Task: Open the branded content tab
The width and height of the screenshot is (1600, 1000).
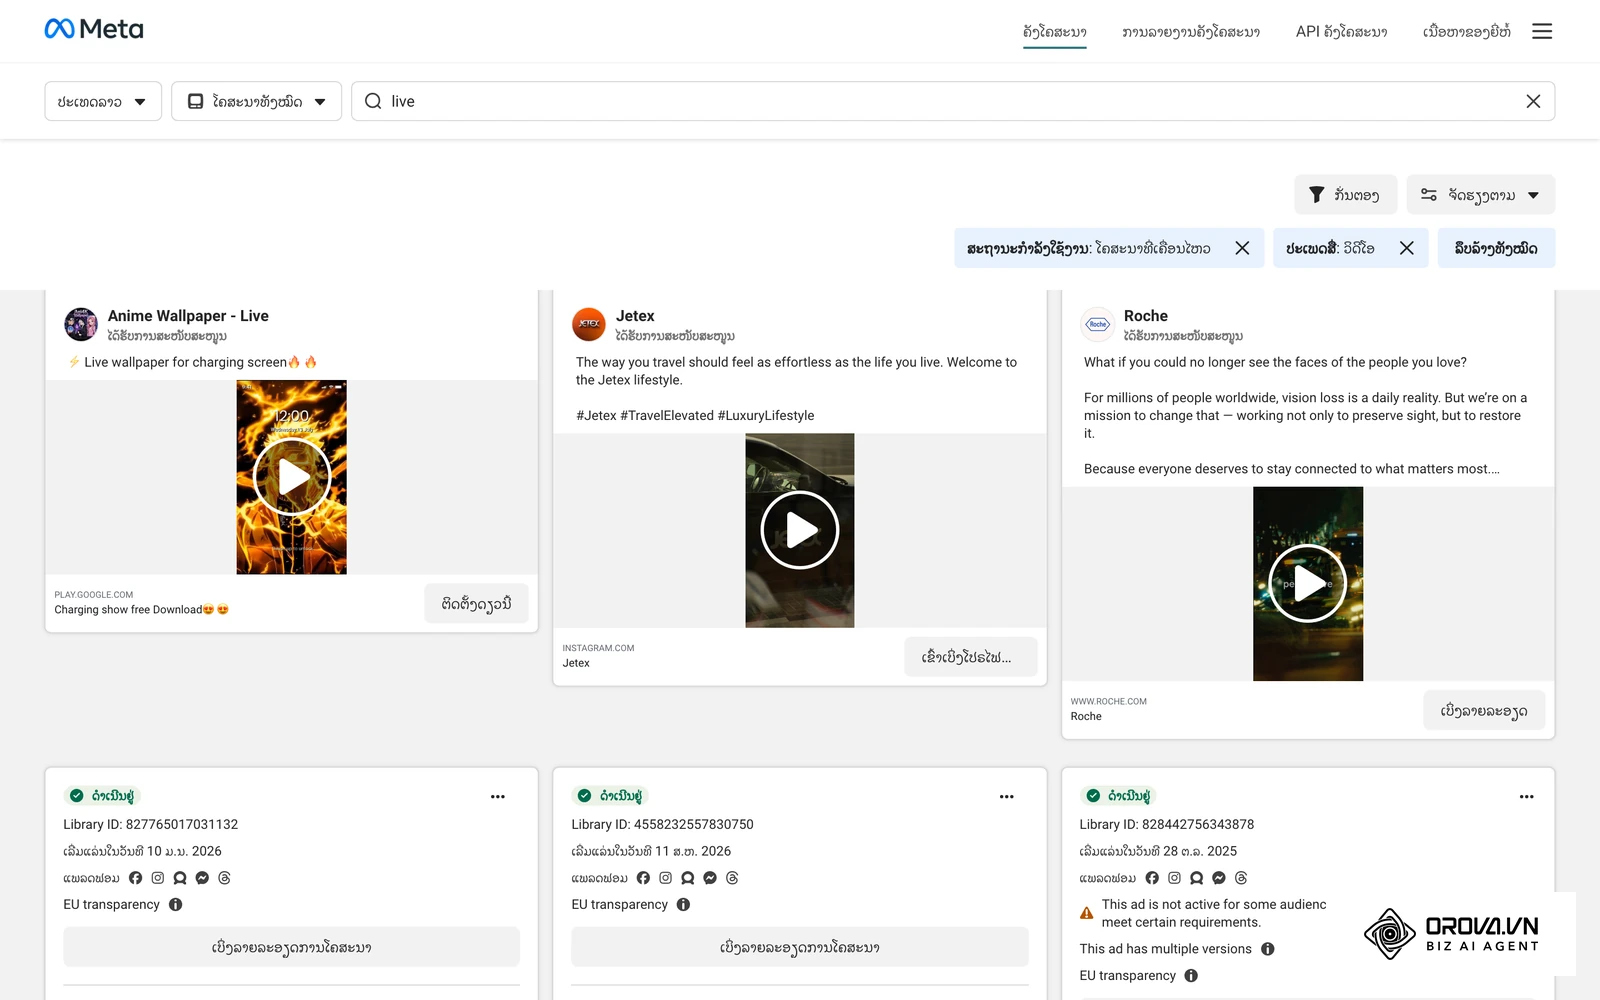Action: click(x=1466, y=32)
